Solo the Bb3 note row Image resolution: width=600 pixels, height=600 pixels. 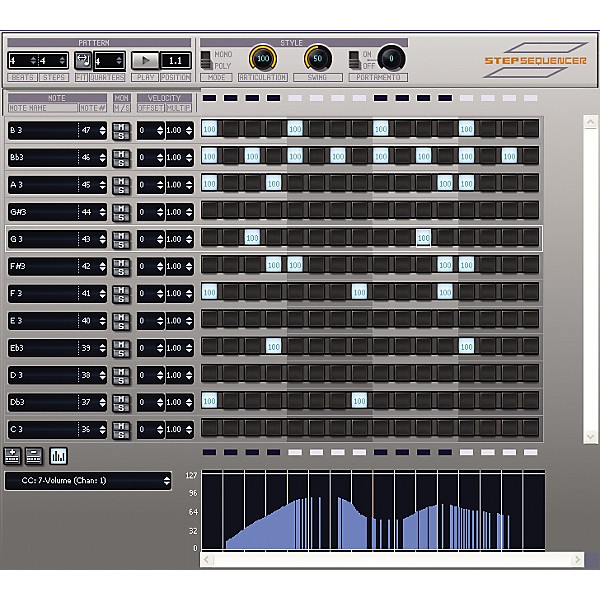pyautogui.click(x=121, y=163)
